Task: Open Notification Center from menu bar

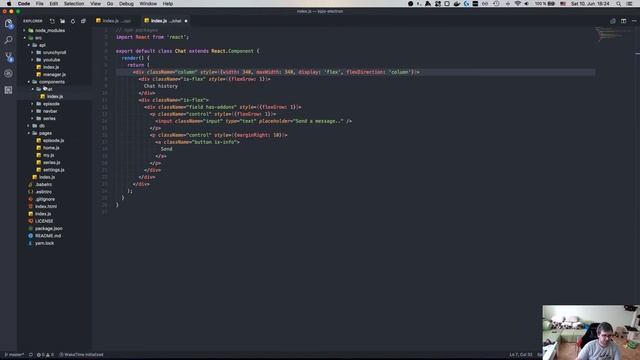Action: 629,4
